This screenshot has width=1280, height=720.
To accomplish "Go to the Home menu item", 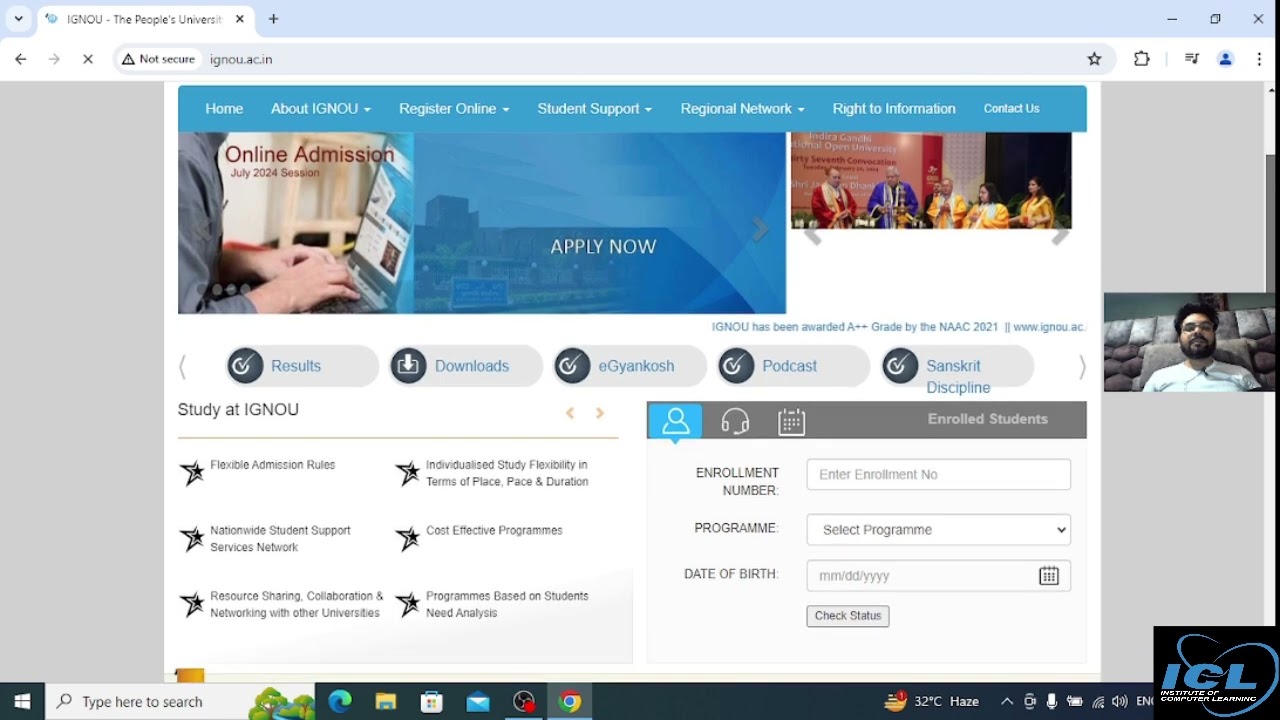I will click(224, 109).
